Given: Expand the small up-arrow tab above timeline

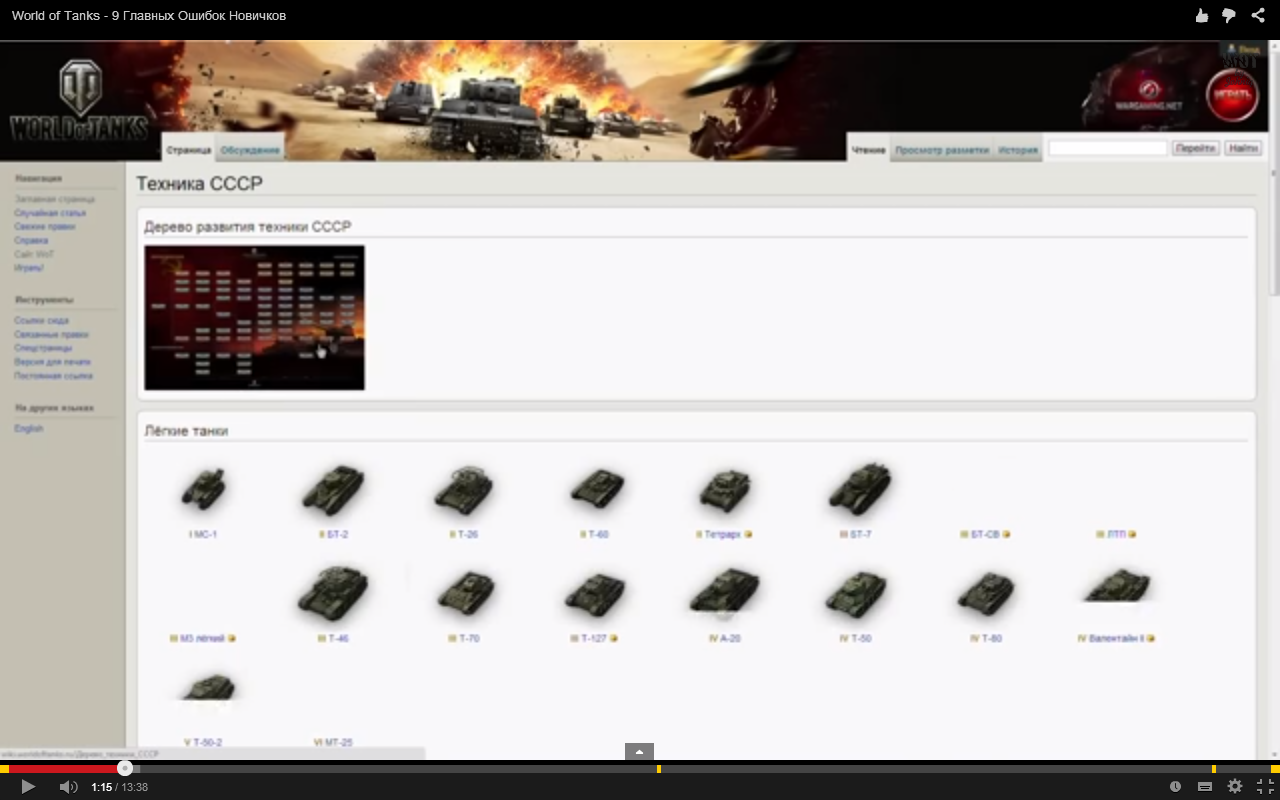Looking at the screenshot, I should pos(639,752).
